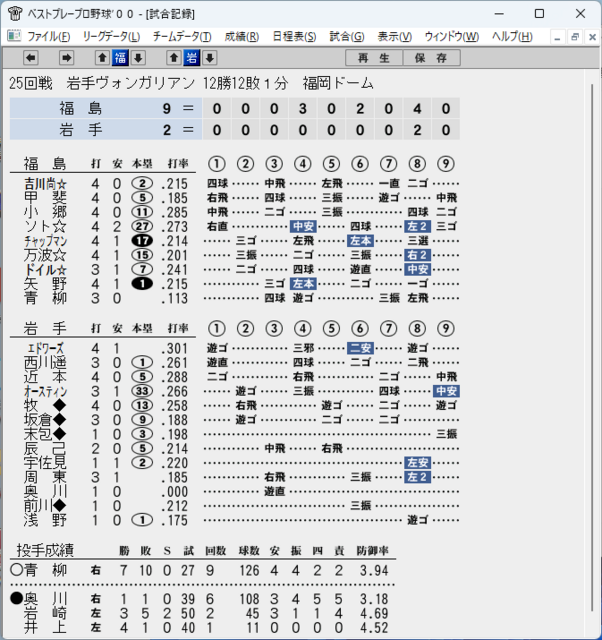Minimize the inner document window
Image resolution: width=602 pixels, height=640 pixels.
pyautogui.click(x=557, y=38)
